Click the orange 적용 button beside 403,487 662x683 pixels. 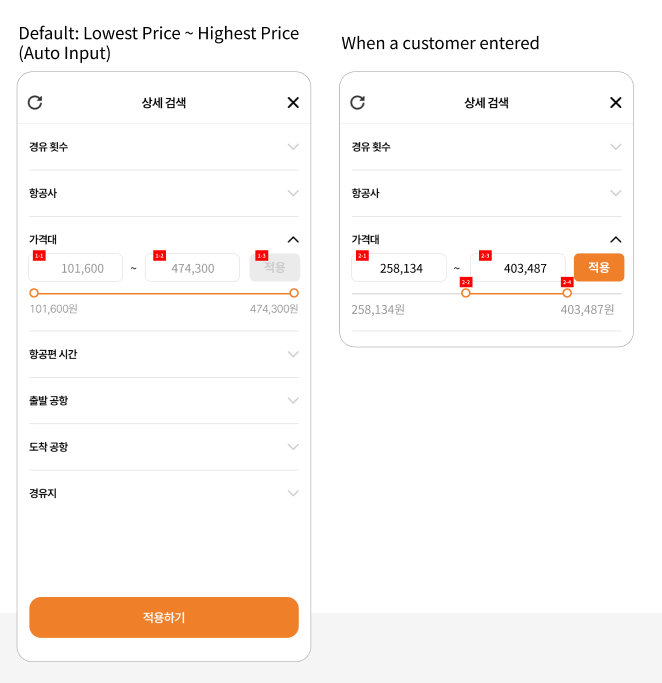coord(599,268)
